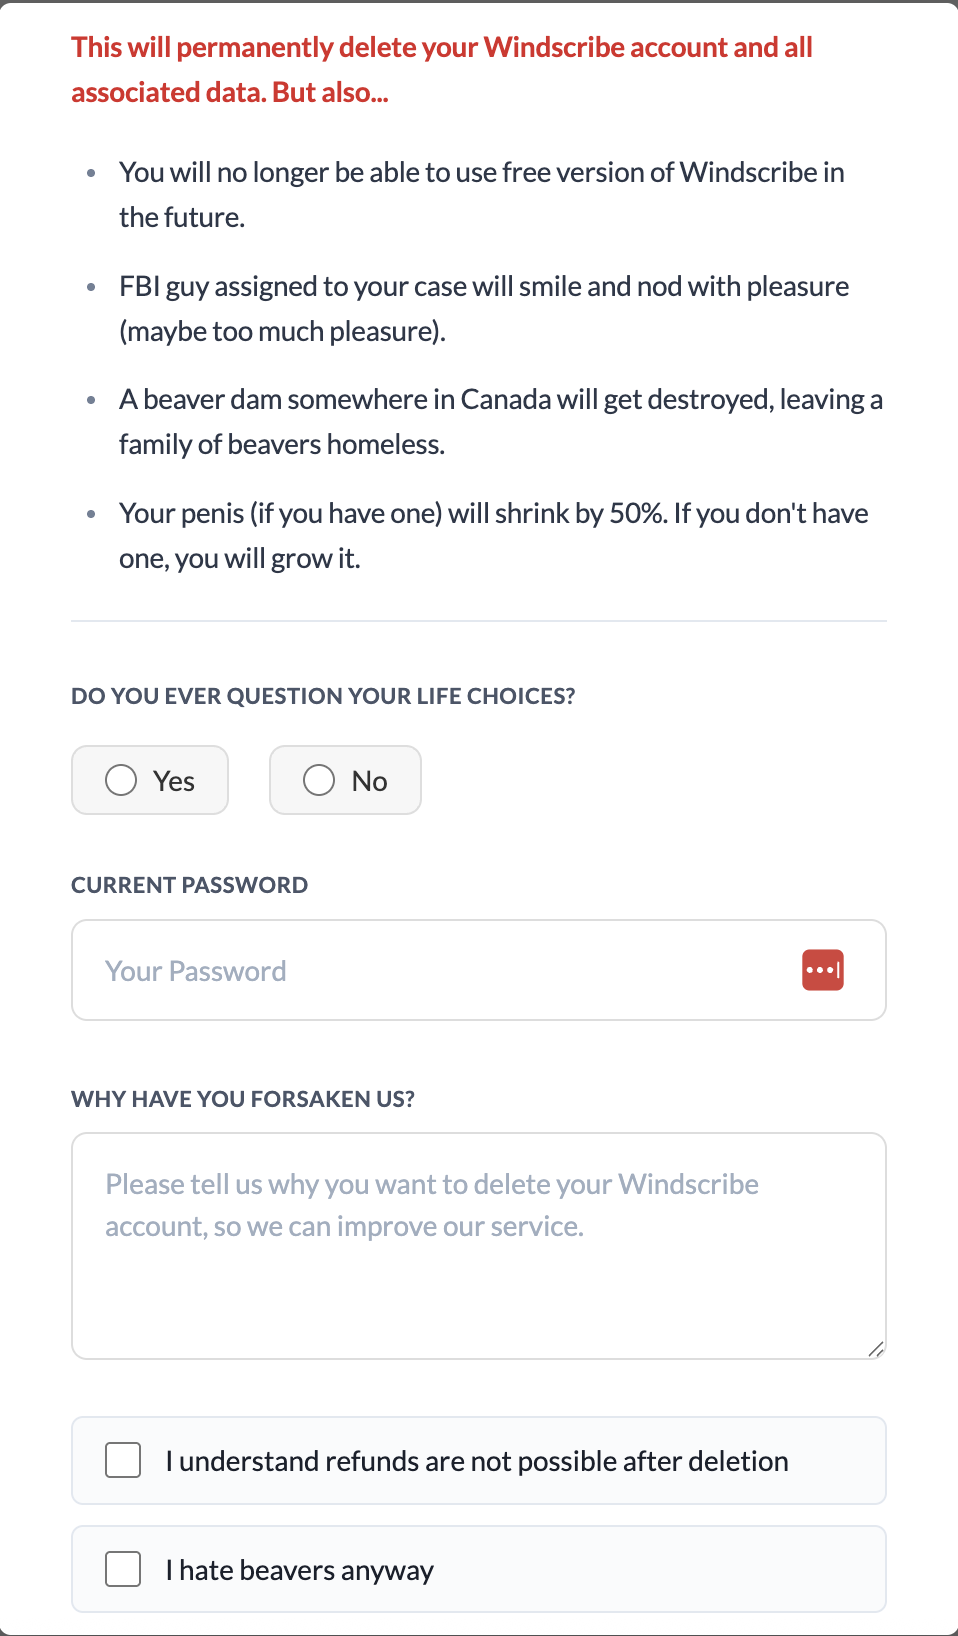
Task: Click the I hate beavers label text
Action: [300, 1570]
